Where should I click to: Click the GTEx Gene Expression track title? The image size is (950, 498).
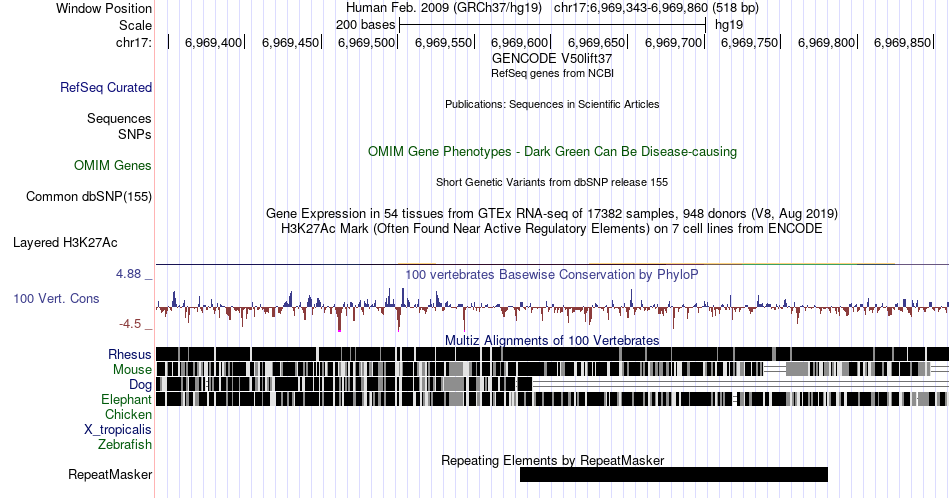[x=552, y=213]
